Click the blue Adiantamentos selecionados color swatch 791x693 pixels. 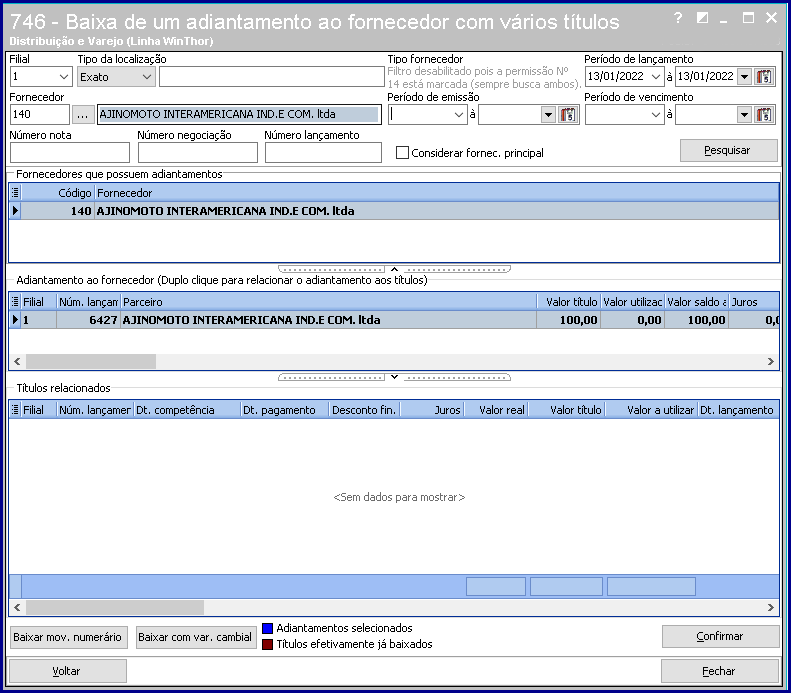pos(267,628)
